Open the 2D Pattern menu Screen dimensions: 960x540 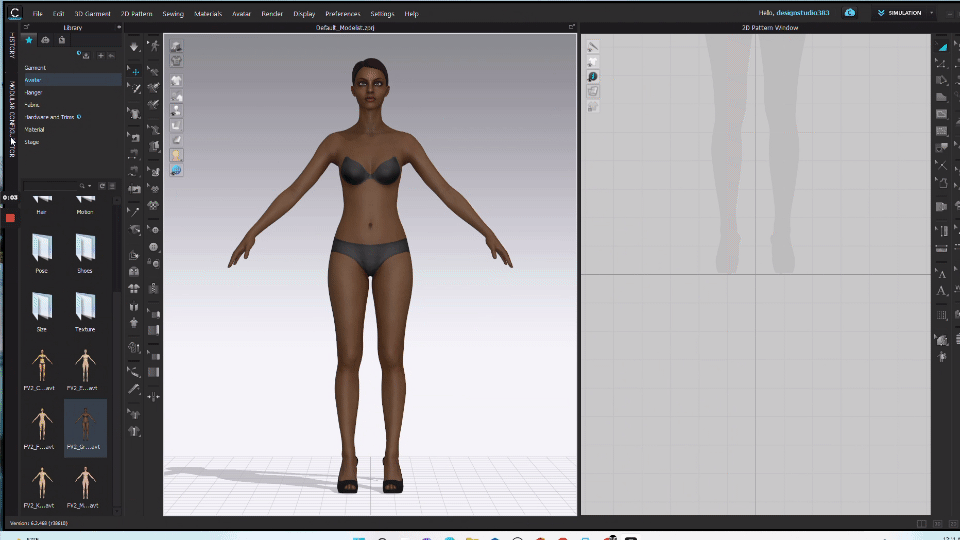point(136,13)
